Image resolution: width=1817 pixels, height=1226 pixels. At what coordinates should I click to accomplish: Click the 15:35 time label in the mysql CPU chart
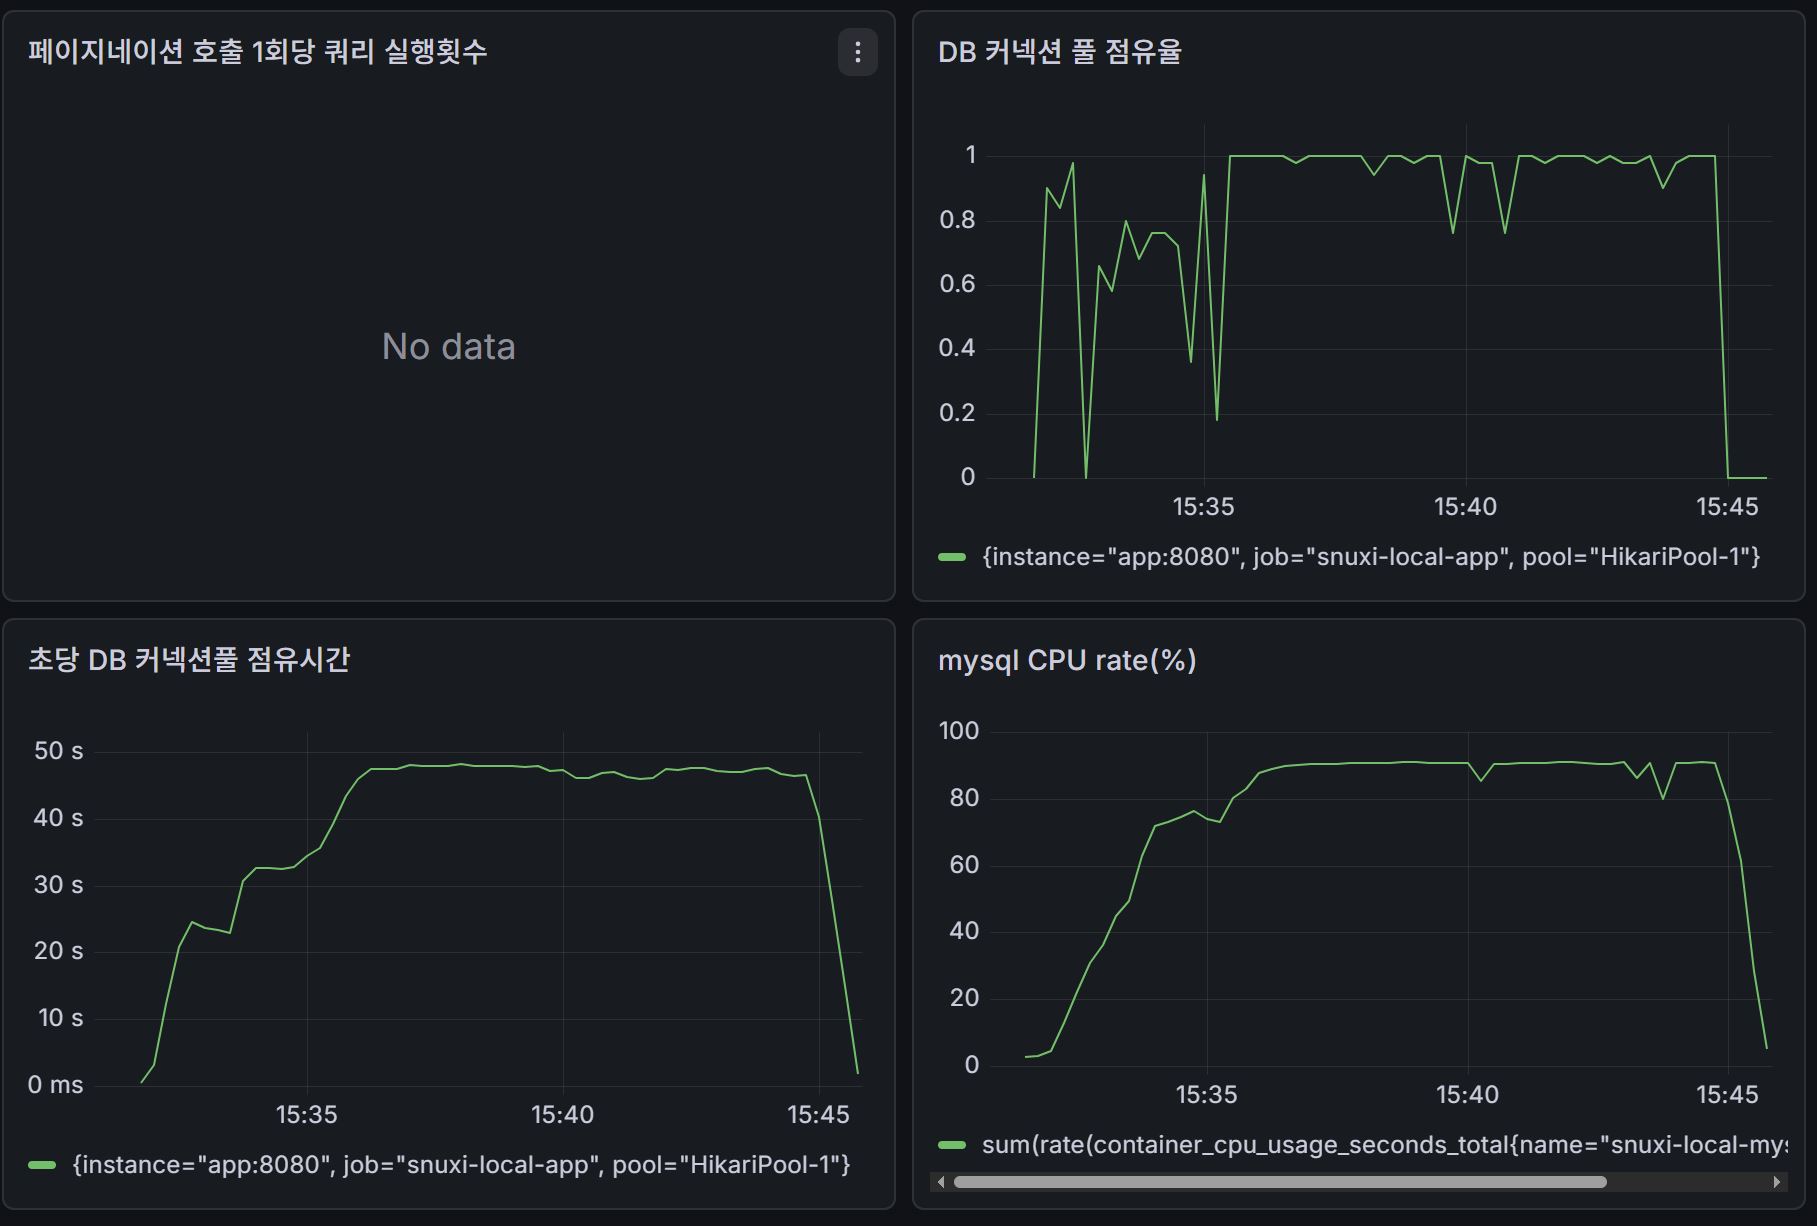(1206, 1095)
